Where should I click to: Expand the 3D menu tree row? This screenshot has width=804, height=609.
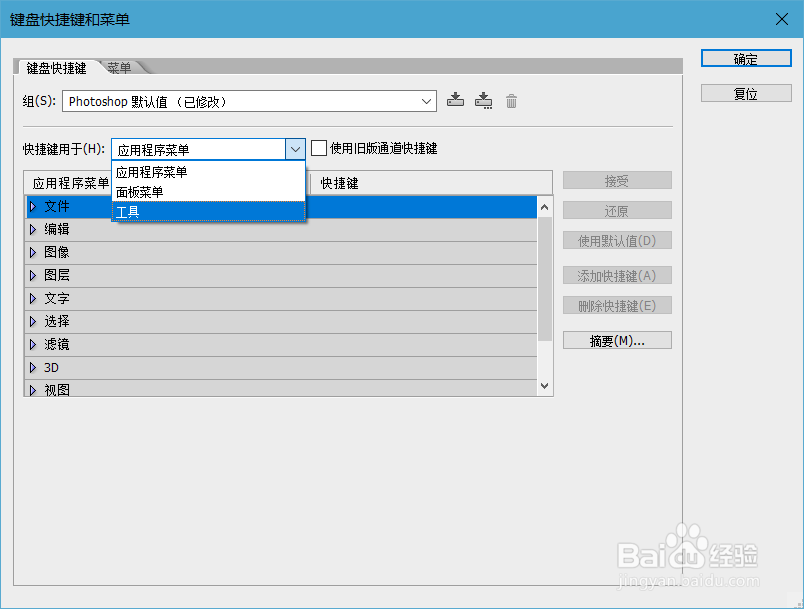pos(33,368)
